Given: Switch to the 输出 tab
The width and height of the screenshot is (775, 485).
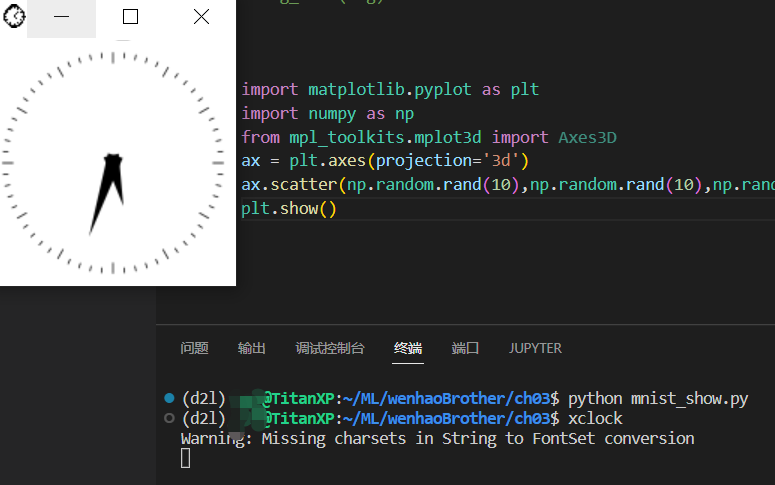Looking at the screenshot, I should (x=252, y=348).
